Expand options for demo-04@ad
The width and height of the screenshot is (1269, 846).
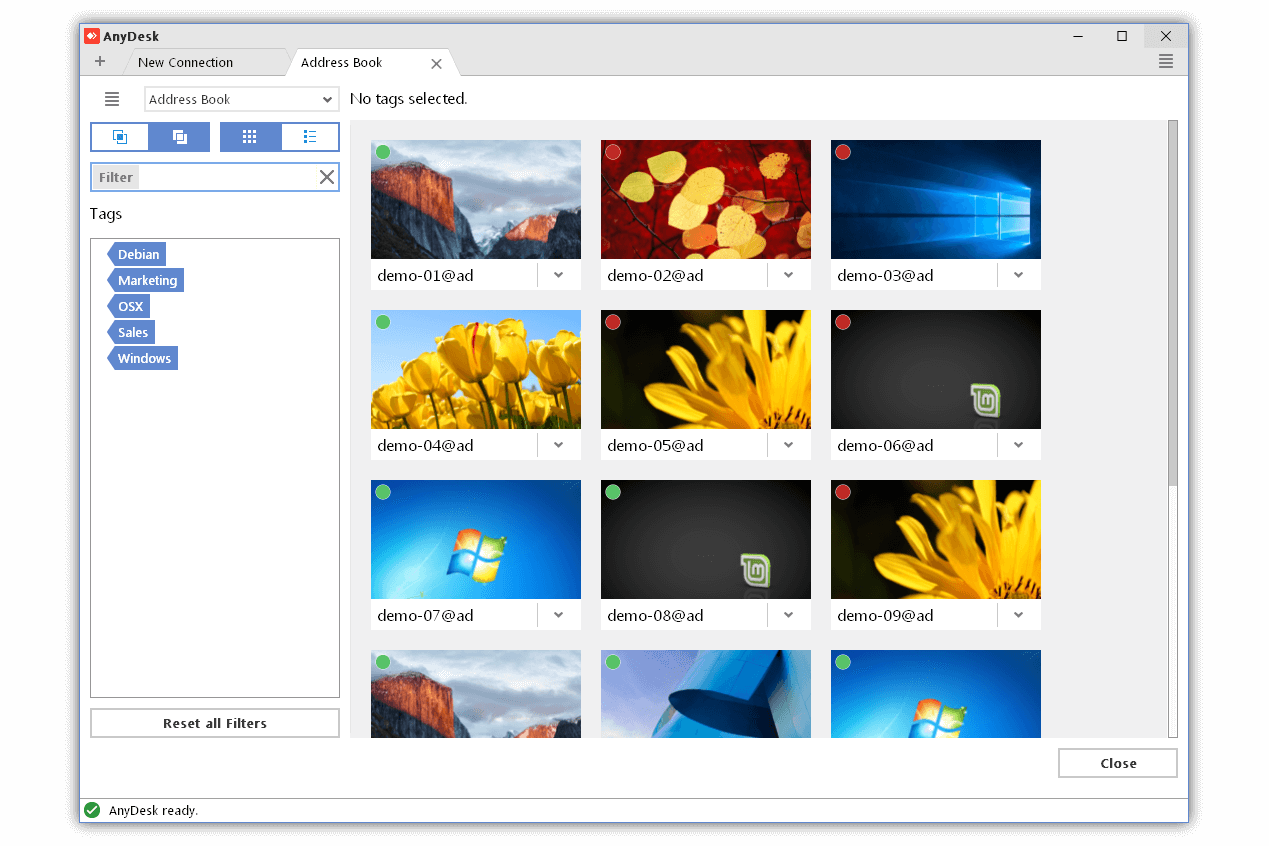pos(559,445)
